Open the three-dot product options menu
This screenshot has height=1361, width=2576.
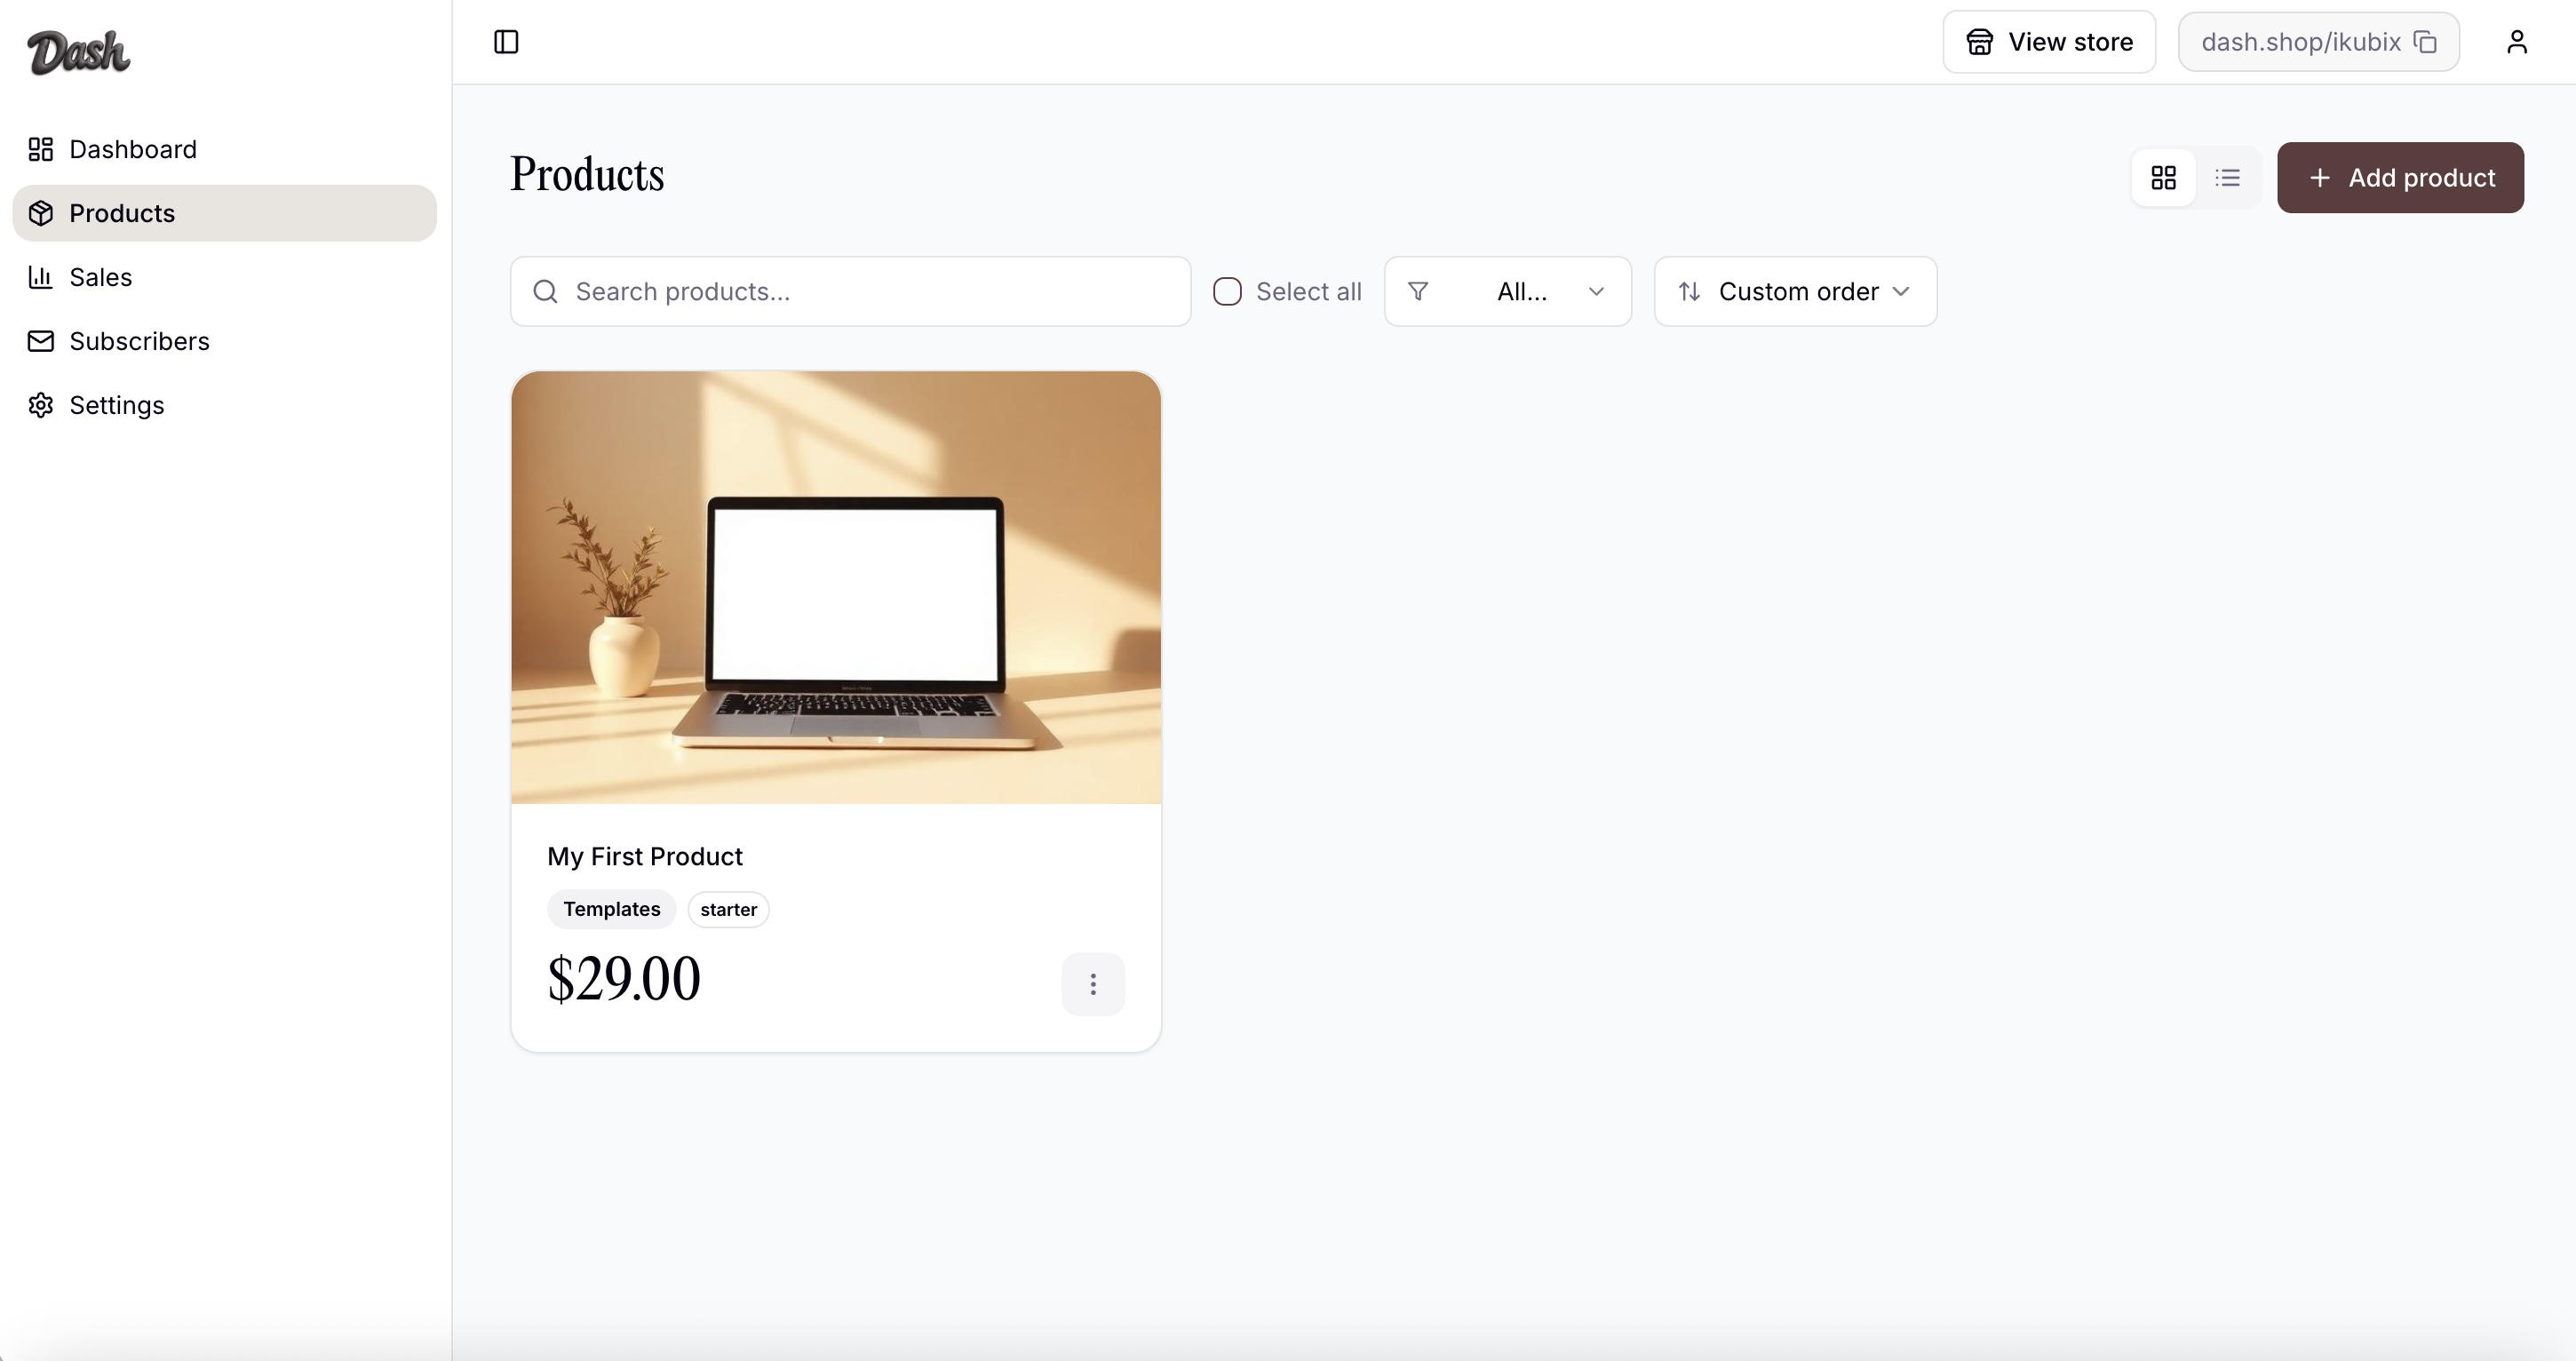[x=1092, y=984]
